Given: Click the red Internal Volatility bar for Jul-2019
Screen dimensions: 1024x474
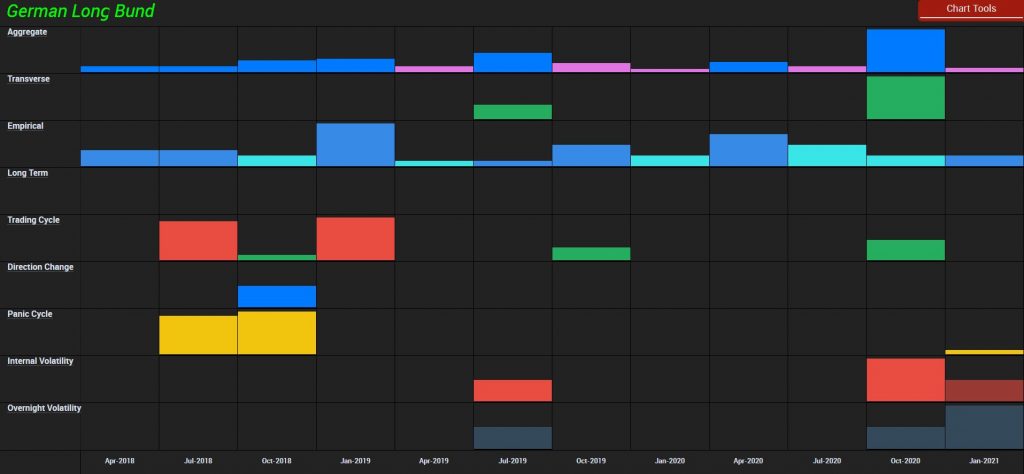Looking at the screenshot, I should (x=513, y=390).
